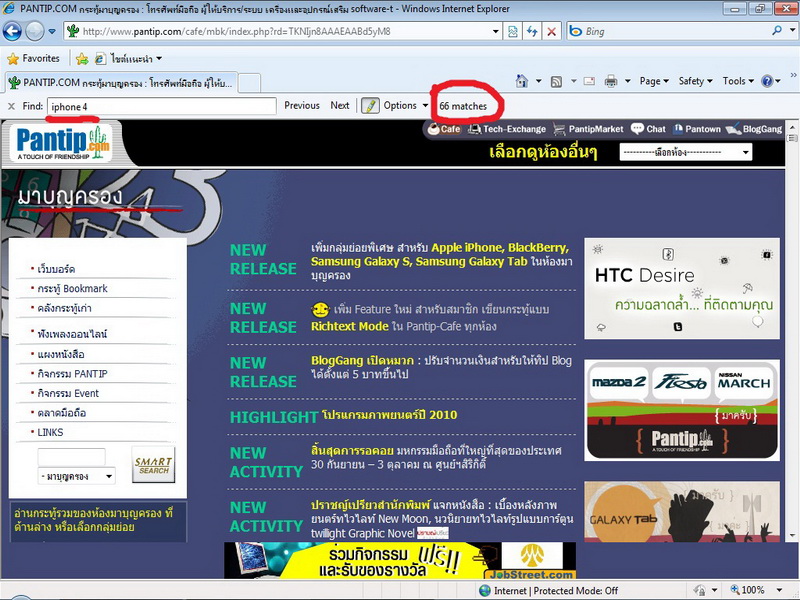800x600 pixels.
Task: Open the Safety menu
Action: tap(695, 81)
